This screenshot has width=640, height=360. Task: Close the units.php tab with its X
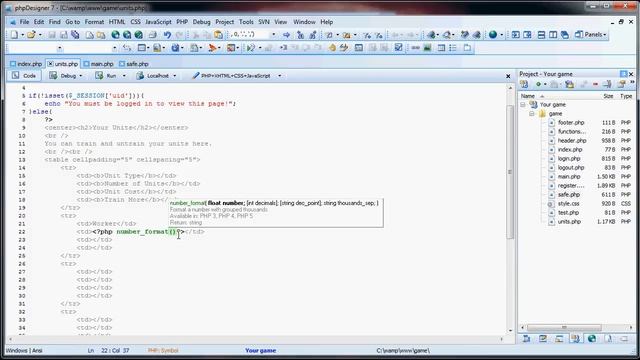(x=51, y=64)
